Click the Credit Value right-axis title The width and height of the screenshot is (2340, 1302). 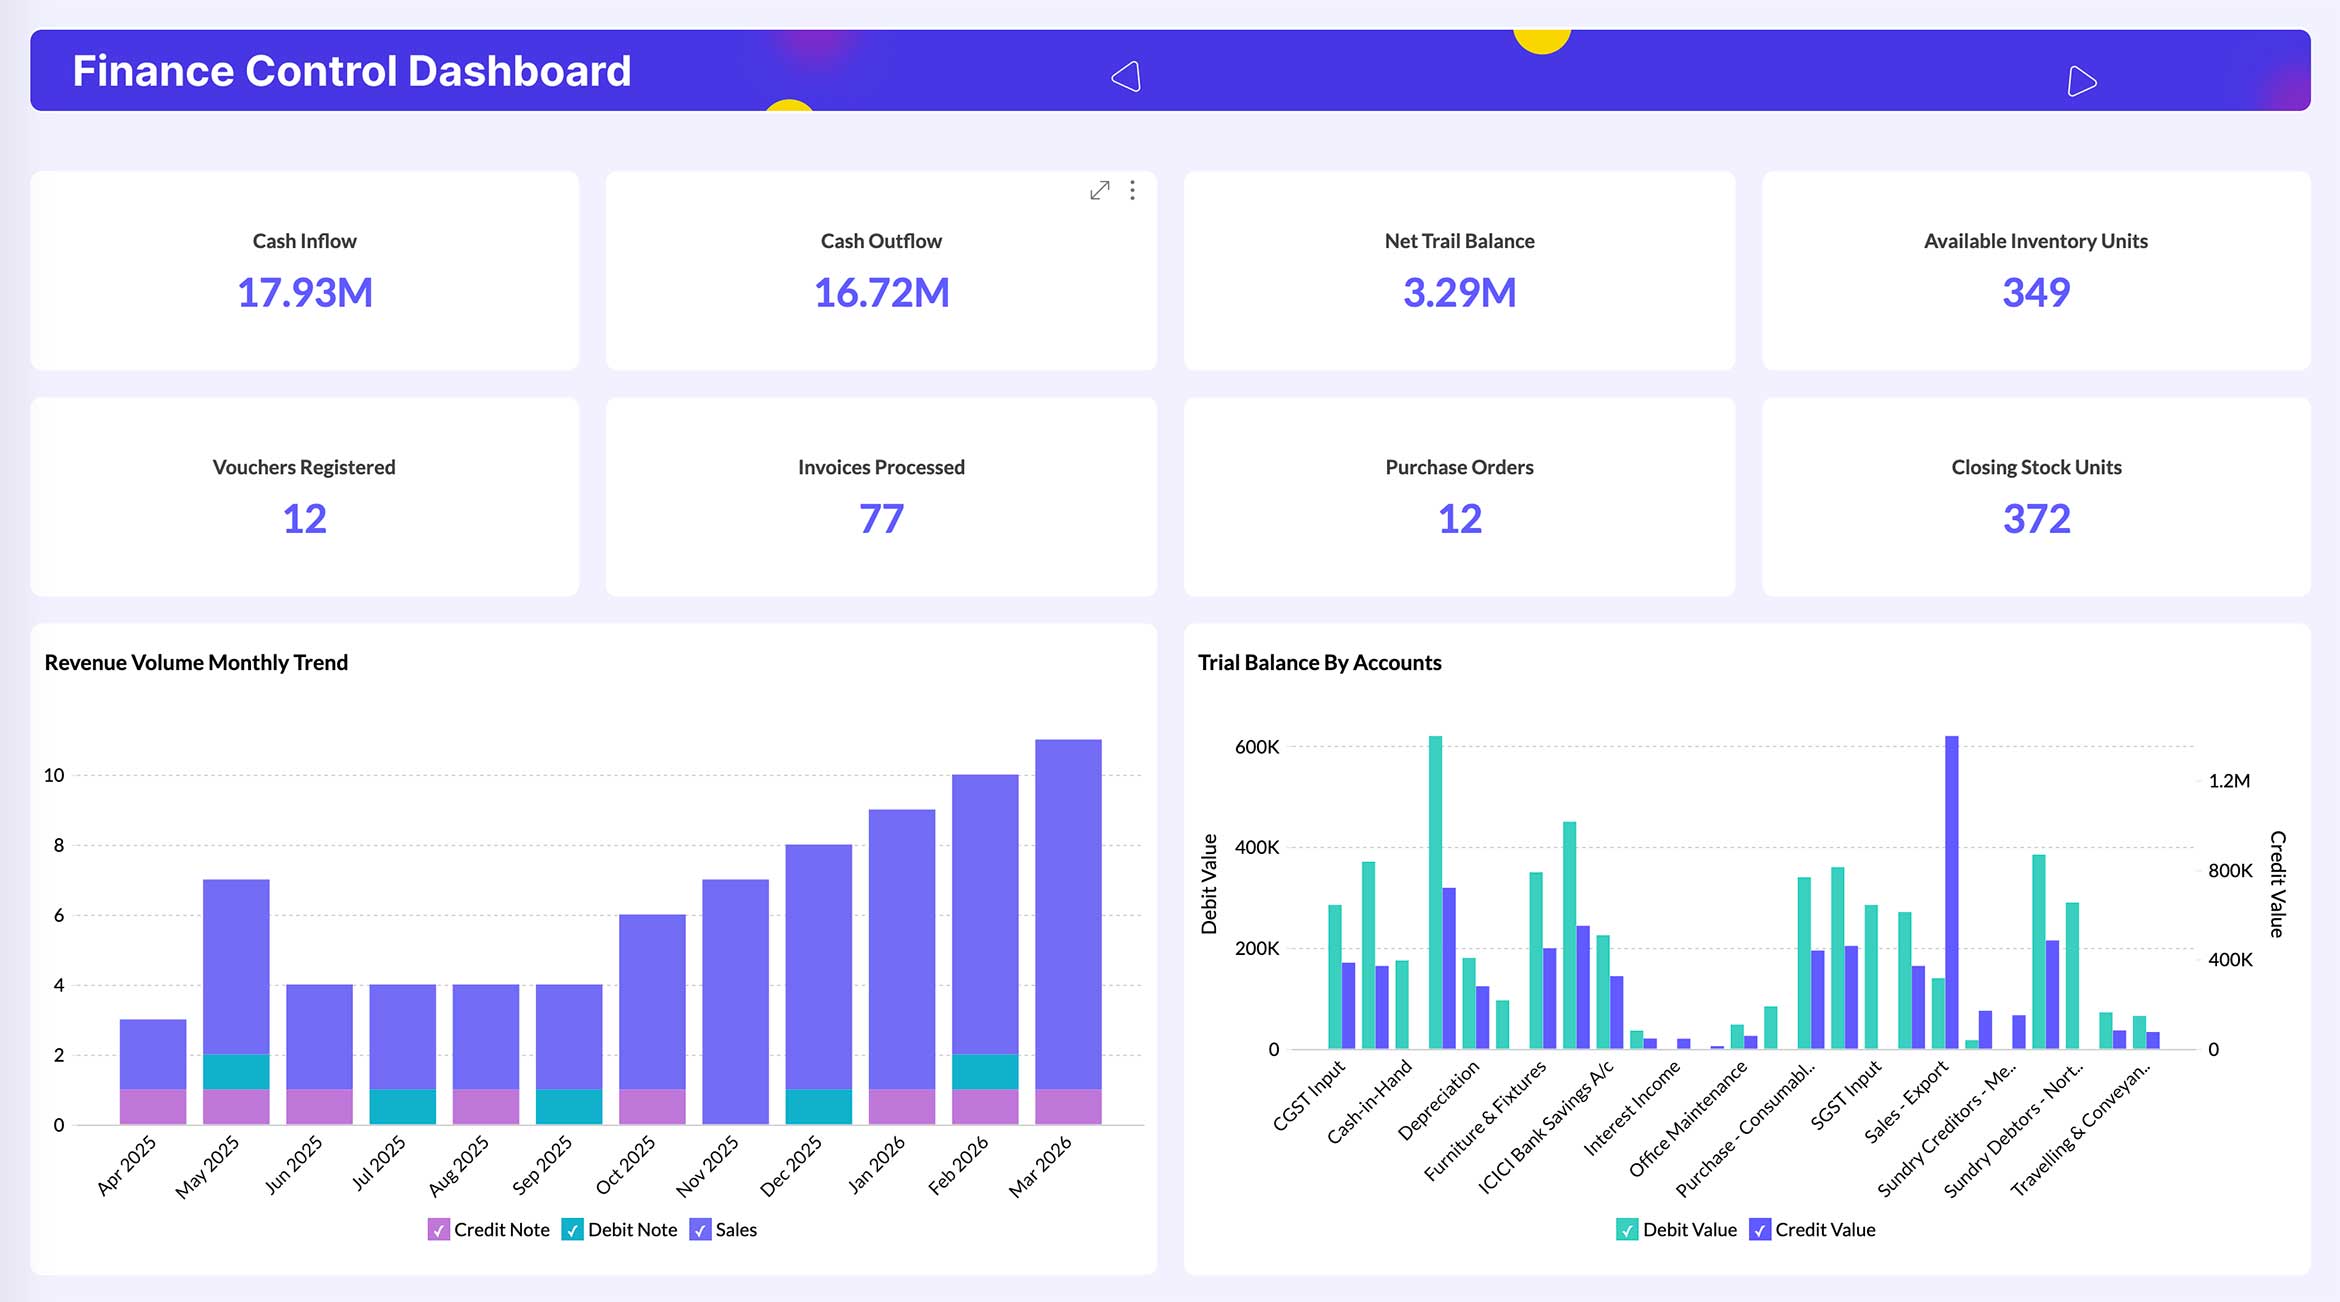[2277, 884]
